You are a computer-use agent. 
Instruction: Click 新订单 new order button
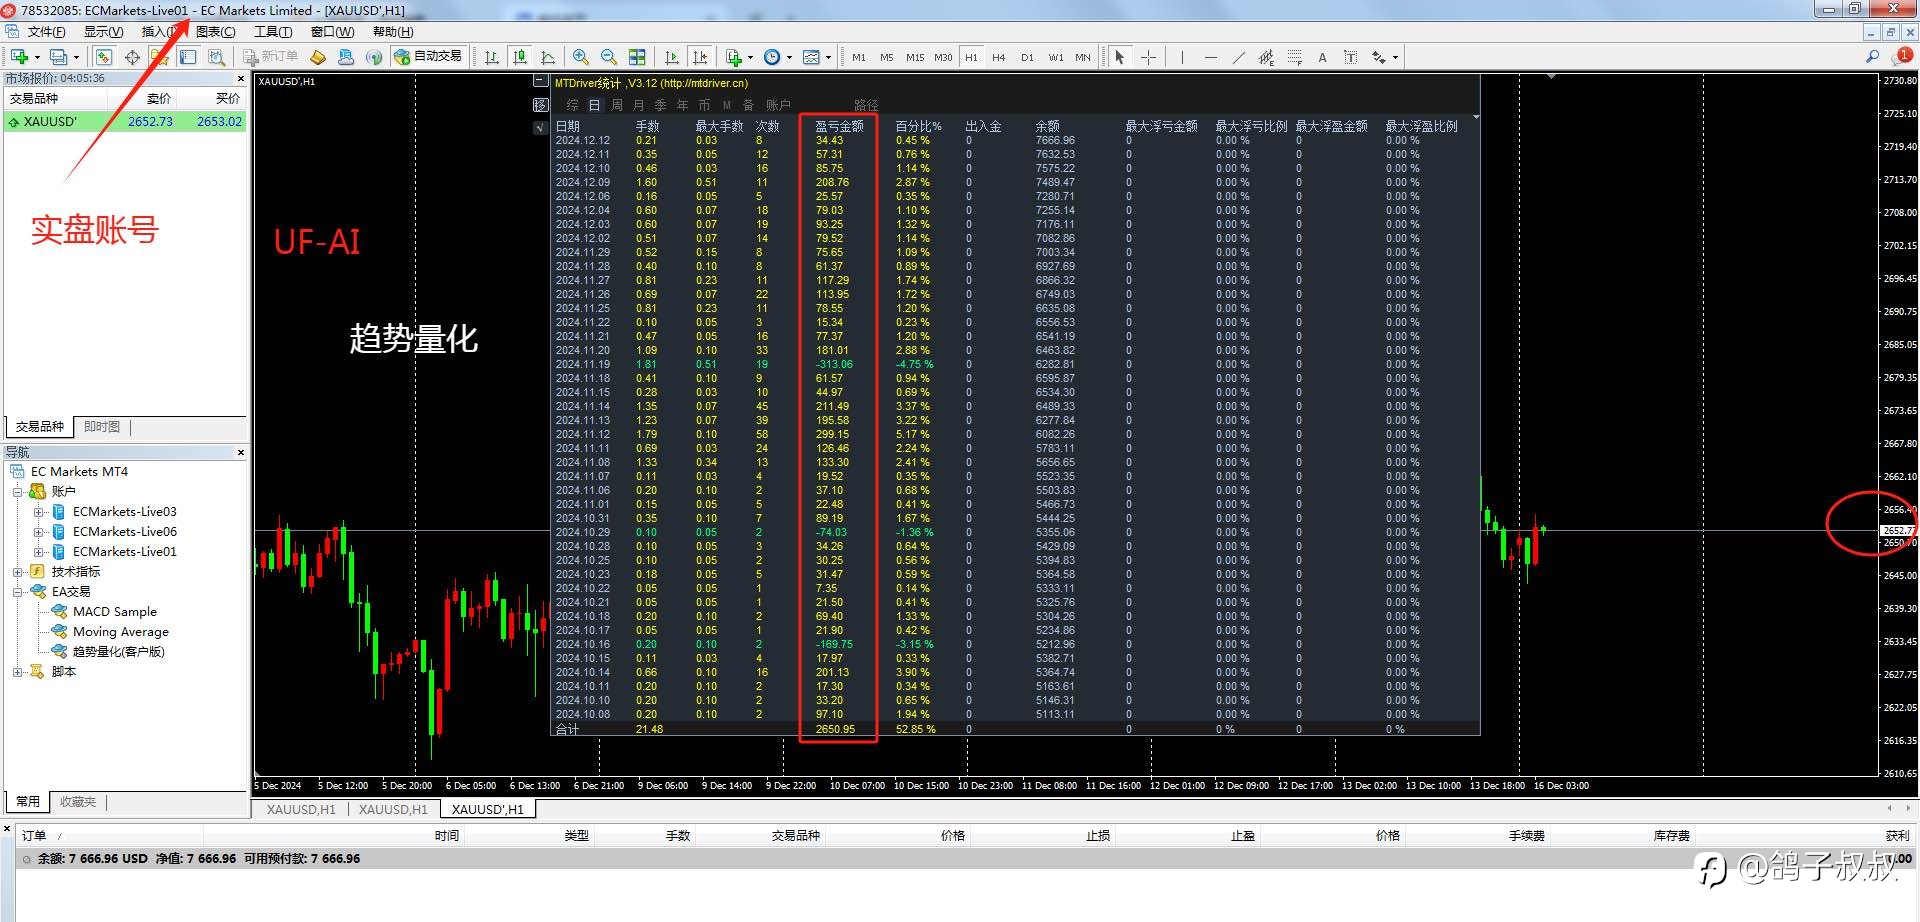(270, 57)
